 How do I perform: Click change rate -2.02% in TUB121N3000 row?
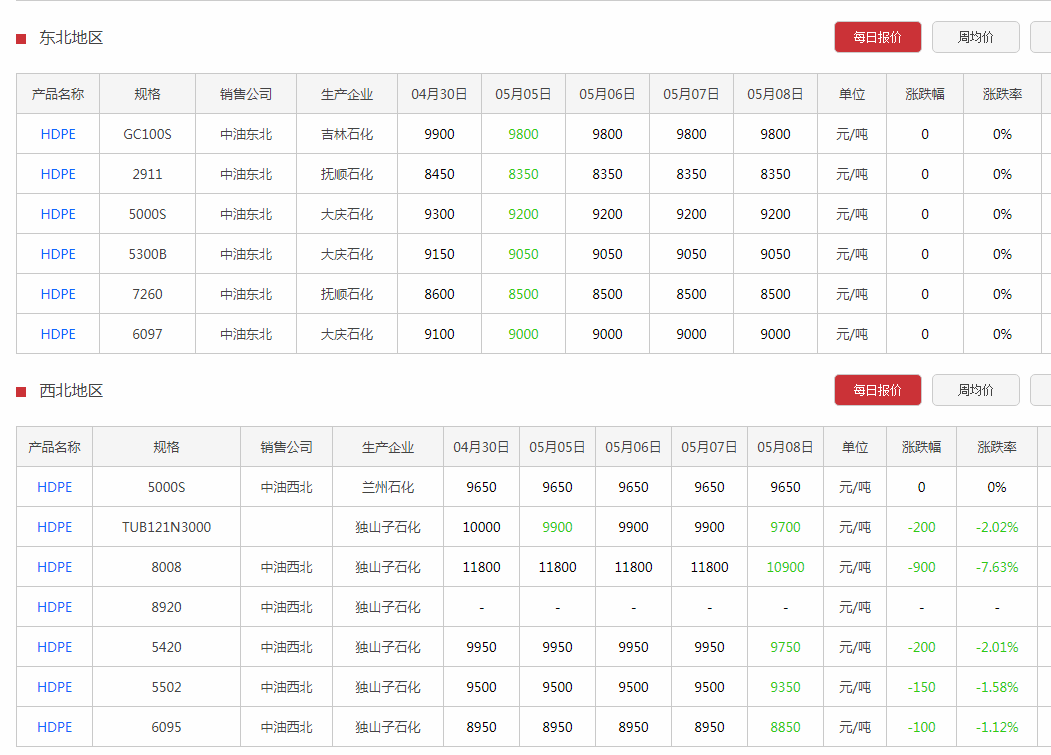click(997, 527)
